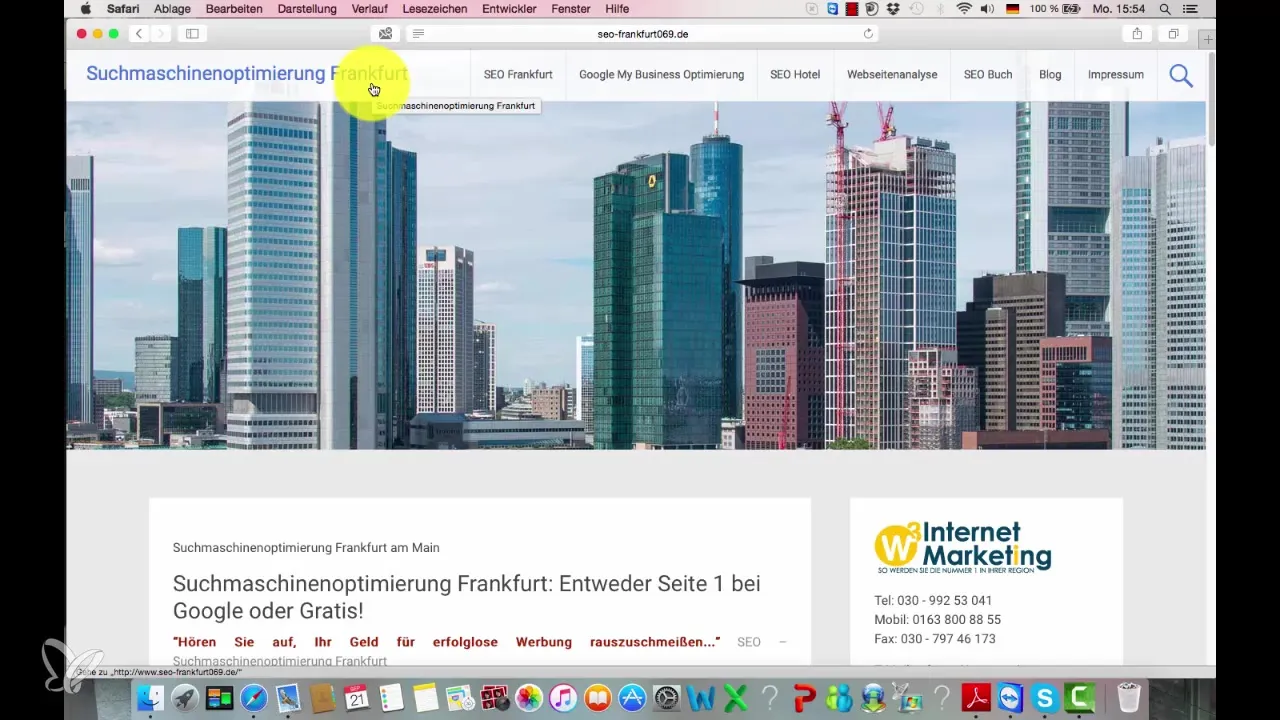
Task: Open the Impressum page
Action: pyautogui.click(x=1116, y=75)
